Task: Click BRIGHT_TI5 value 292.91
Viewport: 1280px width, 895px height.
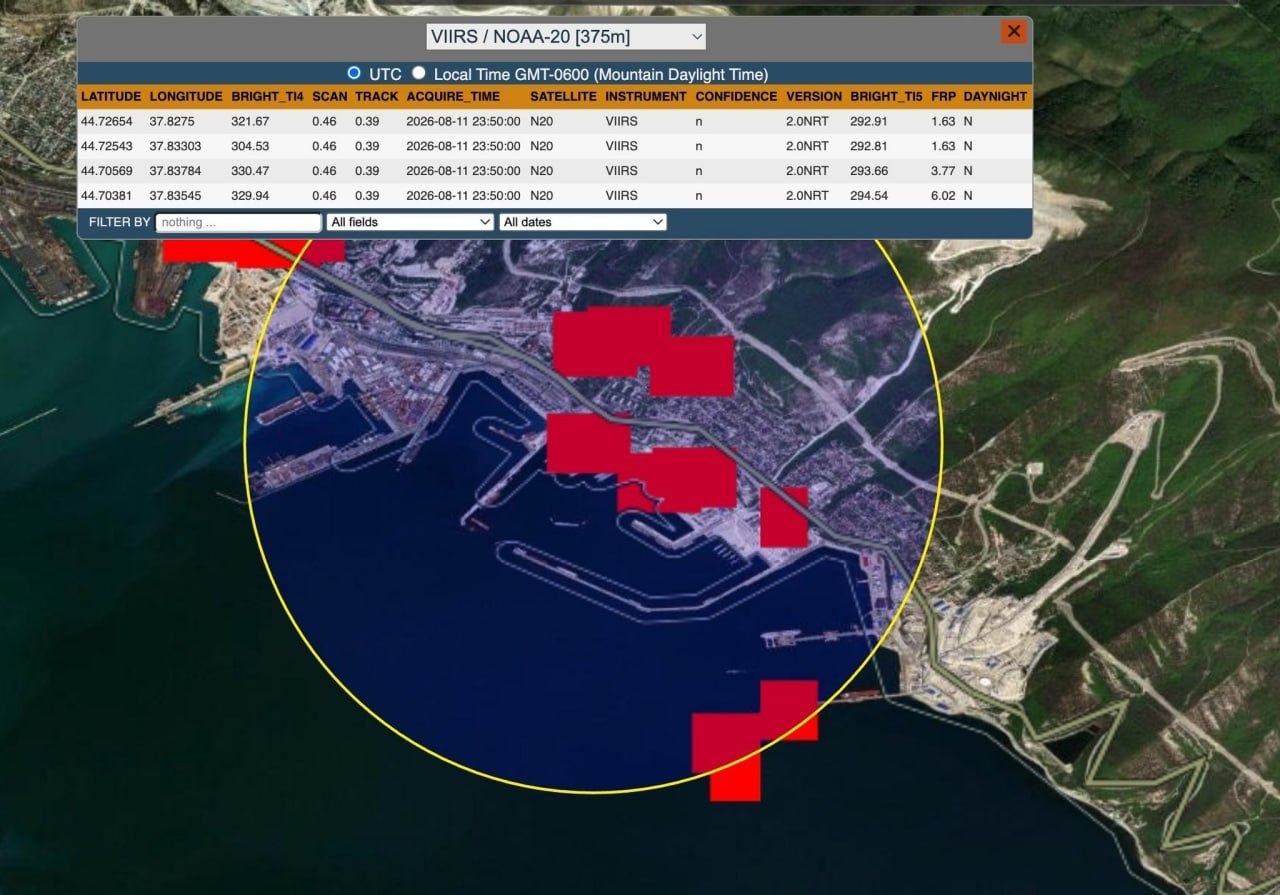Action: coord(869,121)
